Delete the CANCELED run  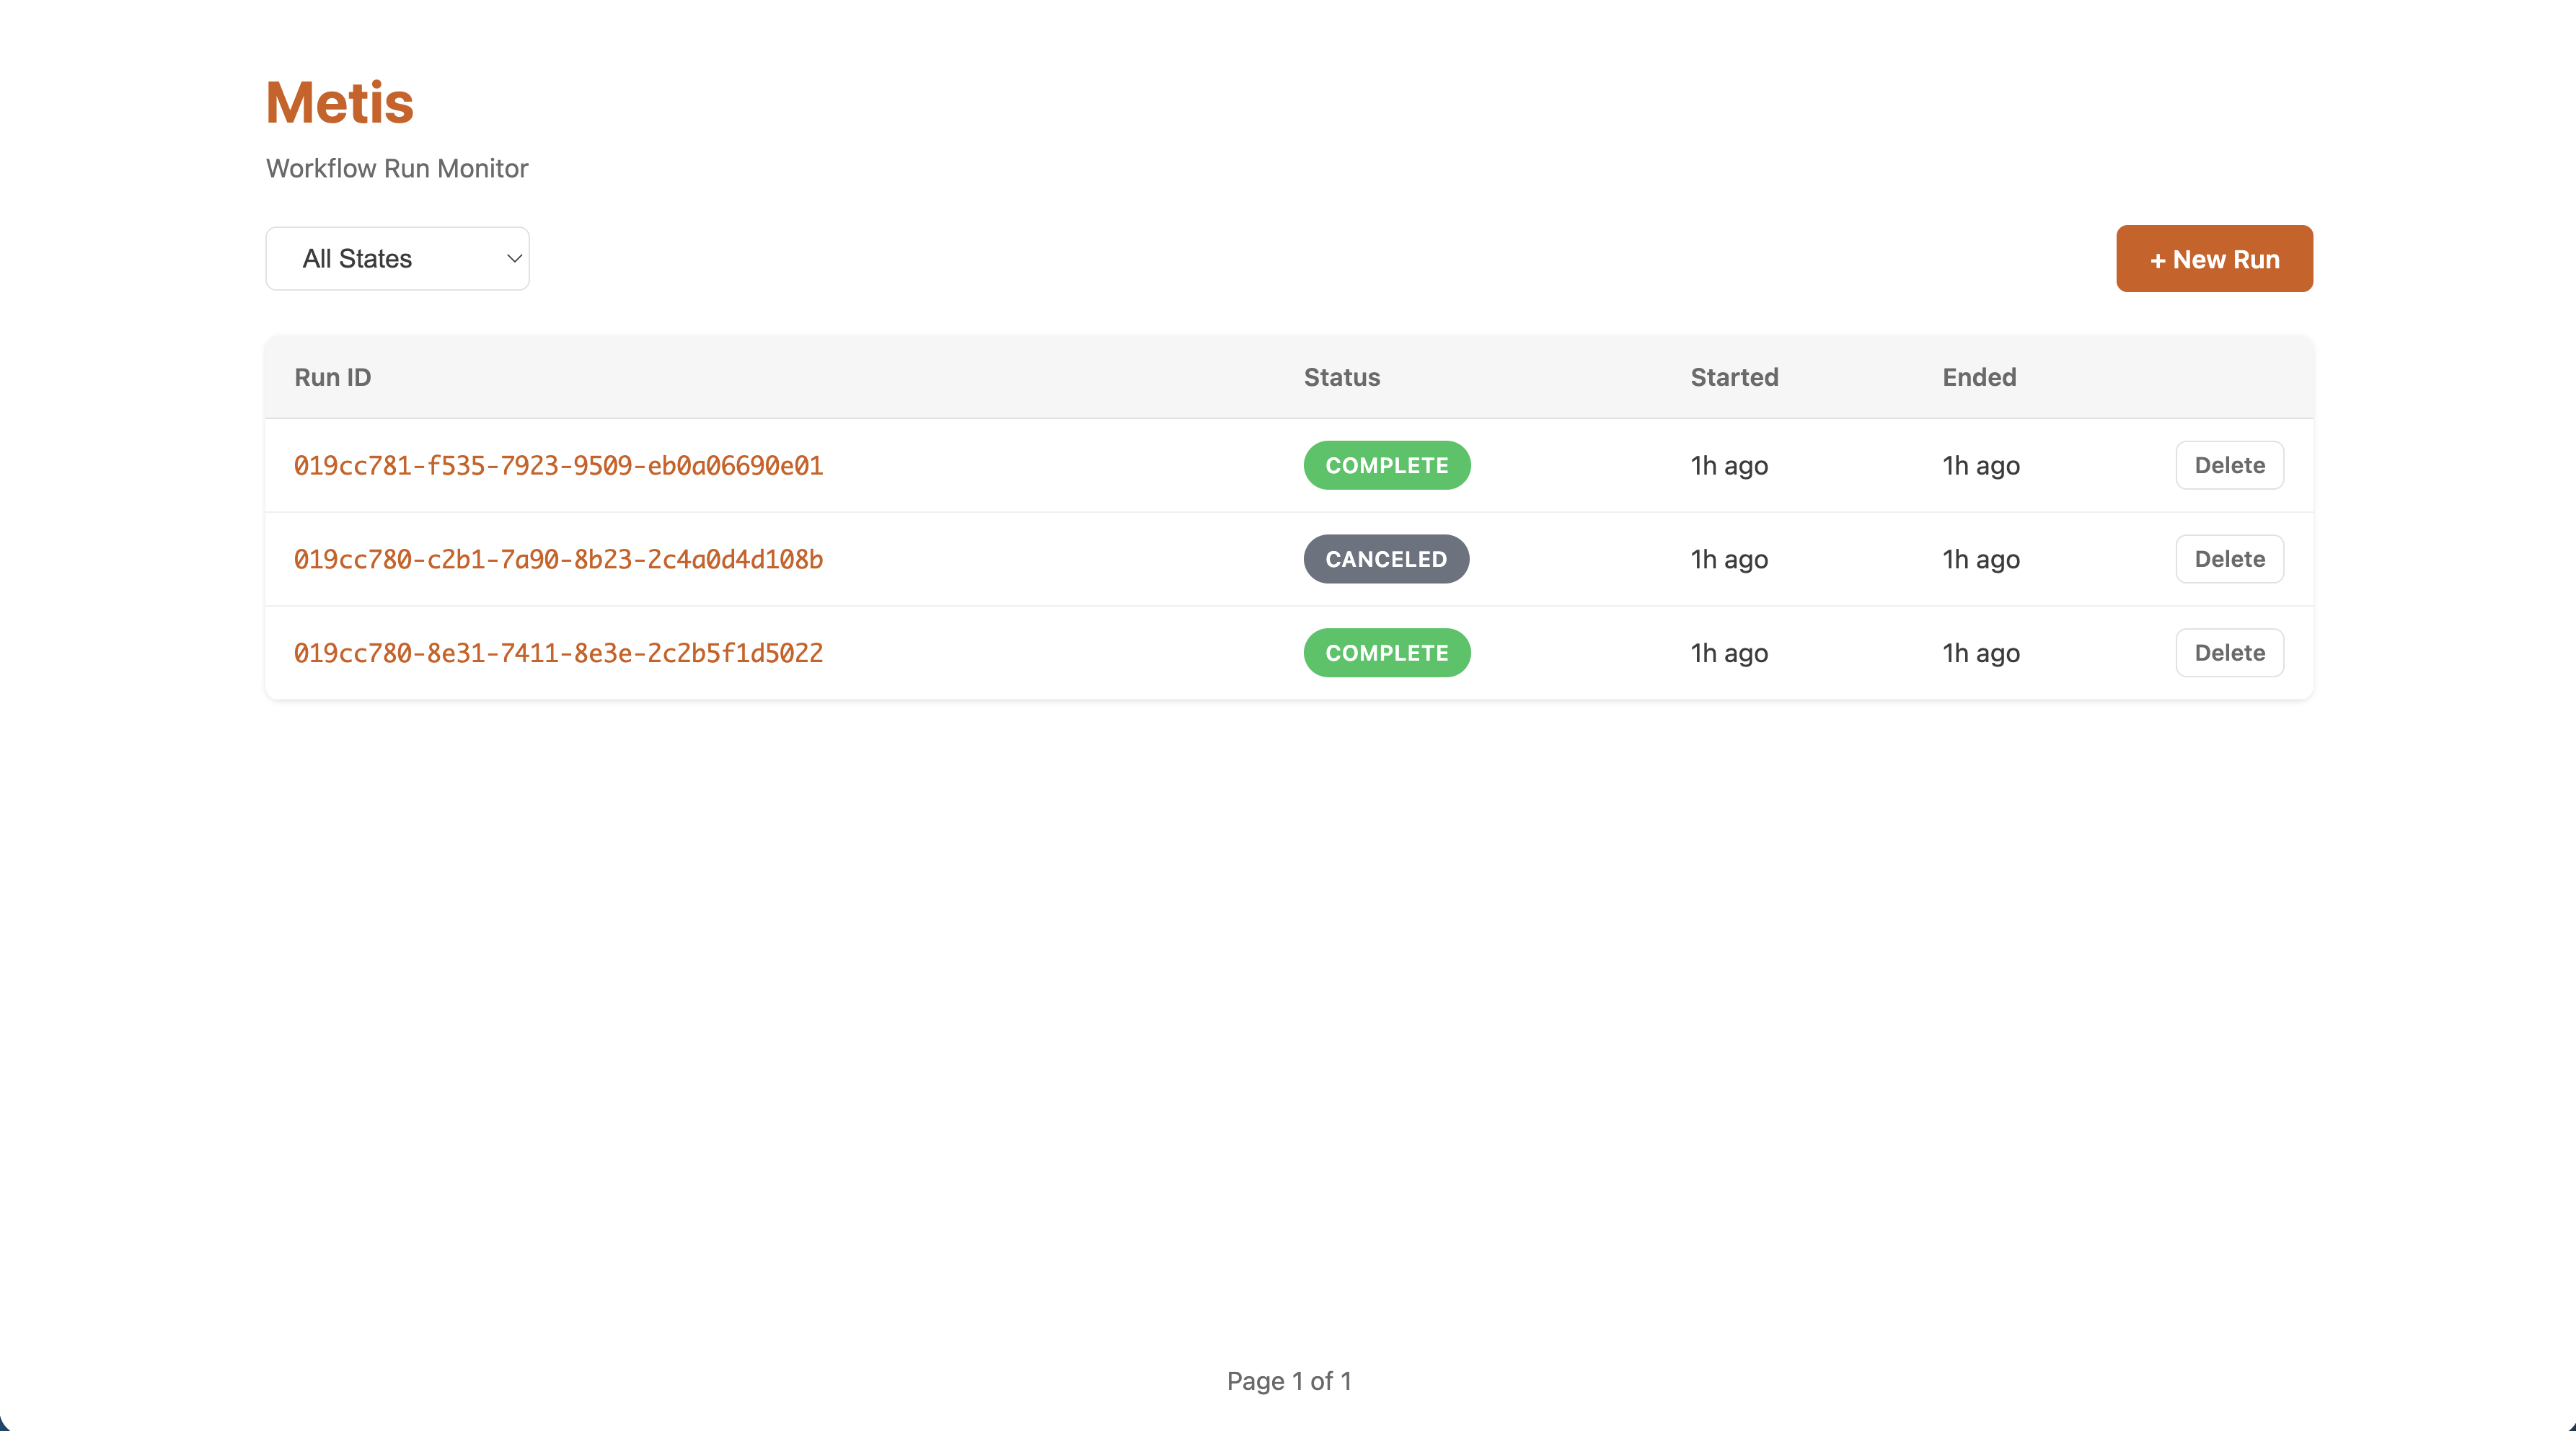[2228, 560]
